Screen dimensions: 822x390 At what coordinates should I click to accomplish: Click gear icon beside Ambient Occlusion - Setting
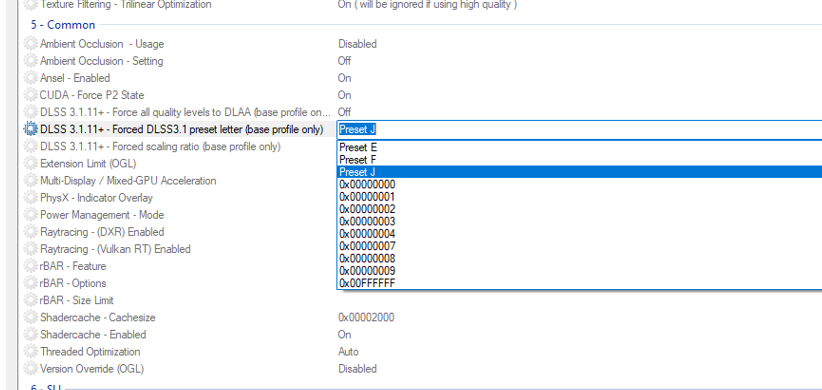pyautogui.click(x=31, y=61)
